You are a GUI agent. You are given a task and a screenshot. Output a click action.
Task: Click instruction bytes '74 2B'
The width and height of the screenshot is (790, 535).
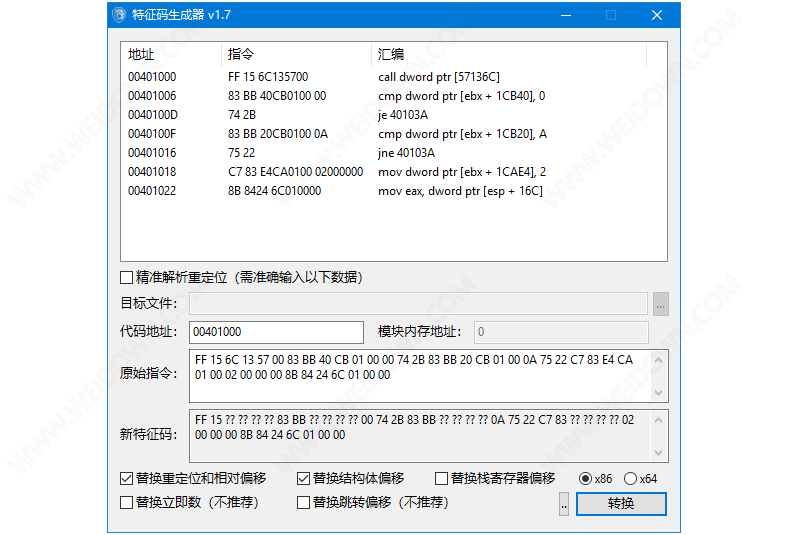pos(242,115)
